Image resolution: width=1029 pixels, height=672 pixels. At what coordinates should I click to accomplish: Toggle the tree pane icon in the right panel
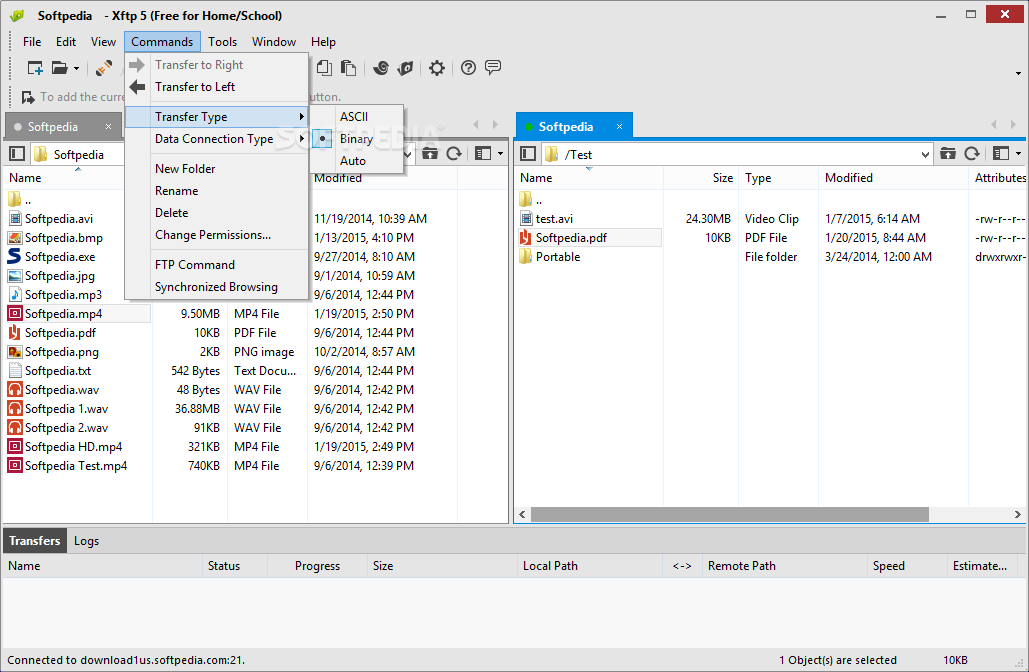[528, 154]
